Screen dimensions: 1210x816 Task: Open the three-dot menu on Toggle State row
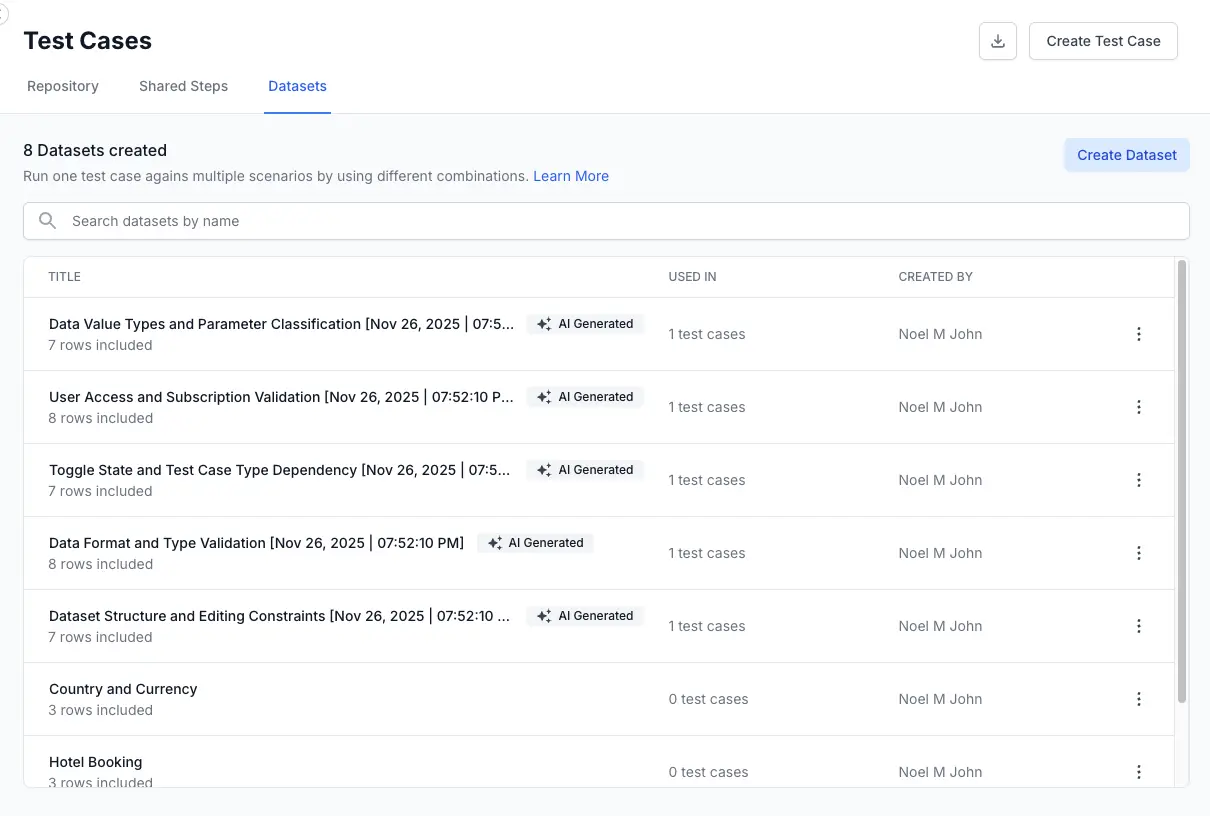[x=1139, y=480]
